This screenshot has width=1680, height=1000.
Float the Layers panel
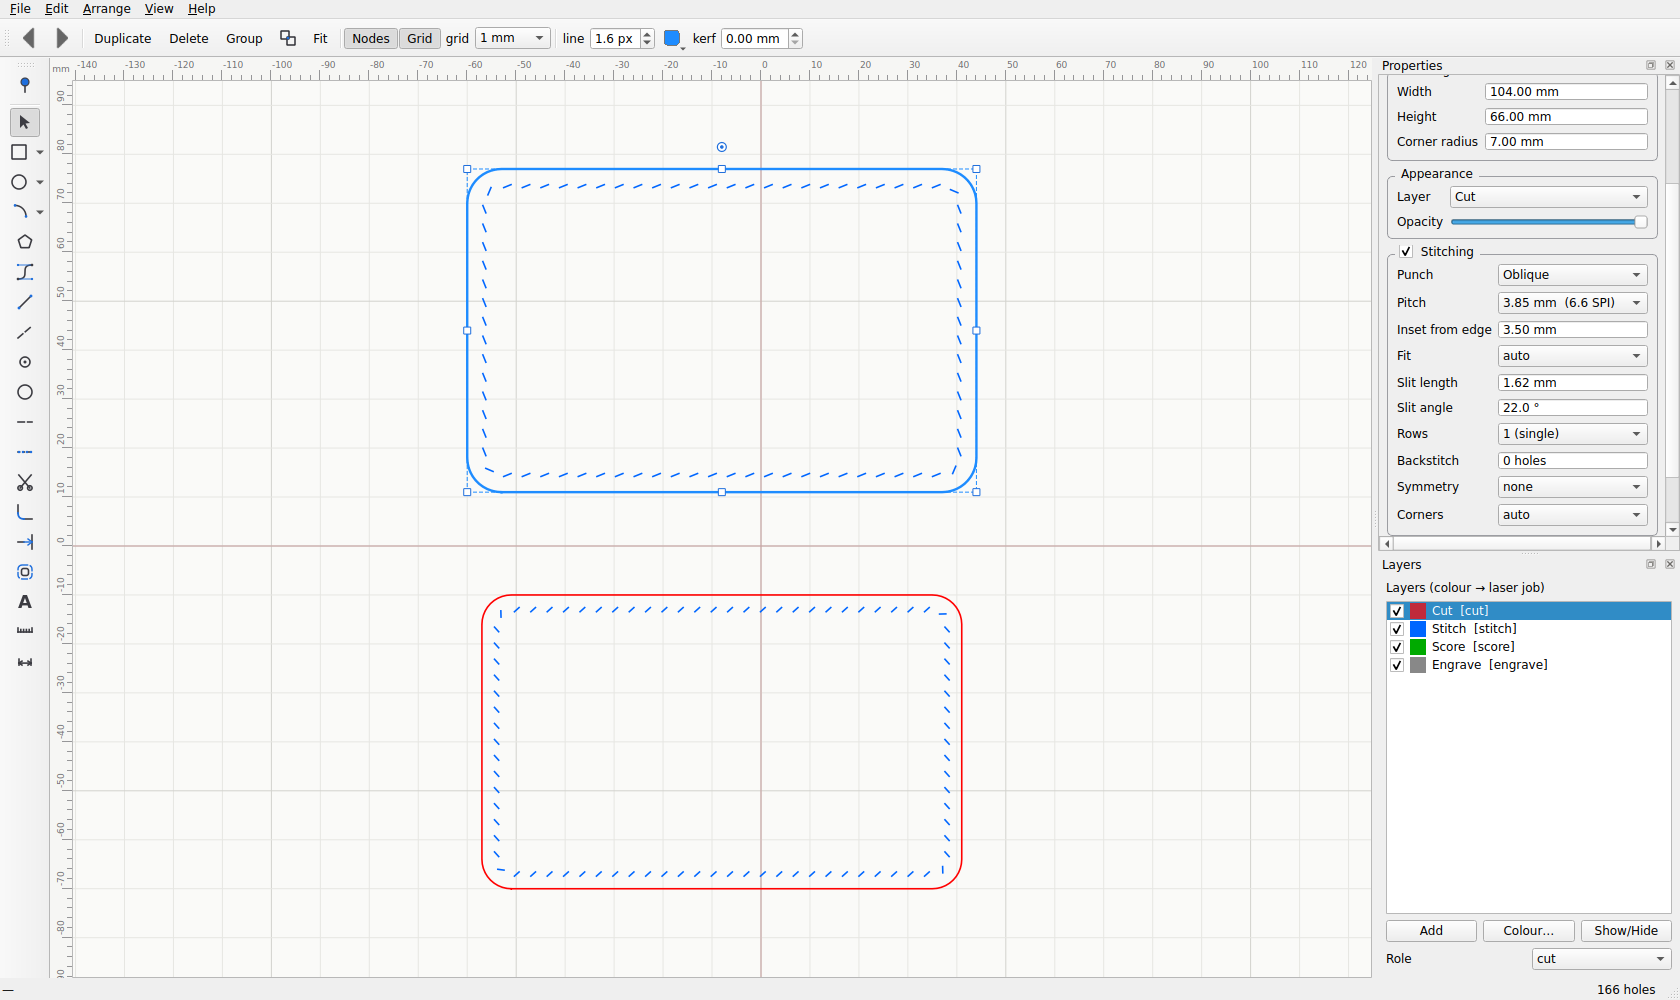[x=1650, y=564]
